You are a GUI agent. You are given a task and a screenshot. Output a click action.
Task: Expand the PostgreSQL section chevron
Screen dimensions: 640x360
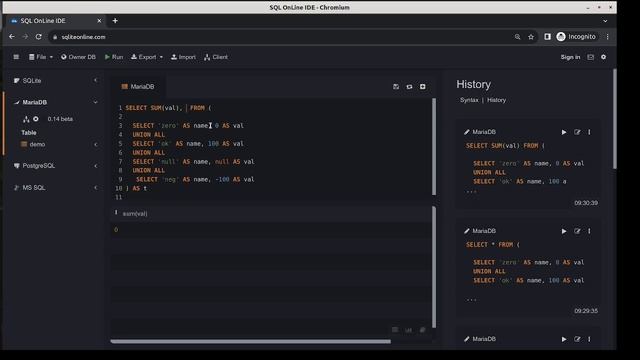point(96,166)
